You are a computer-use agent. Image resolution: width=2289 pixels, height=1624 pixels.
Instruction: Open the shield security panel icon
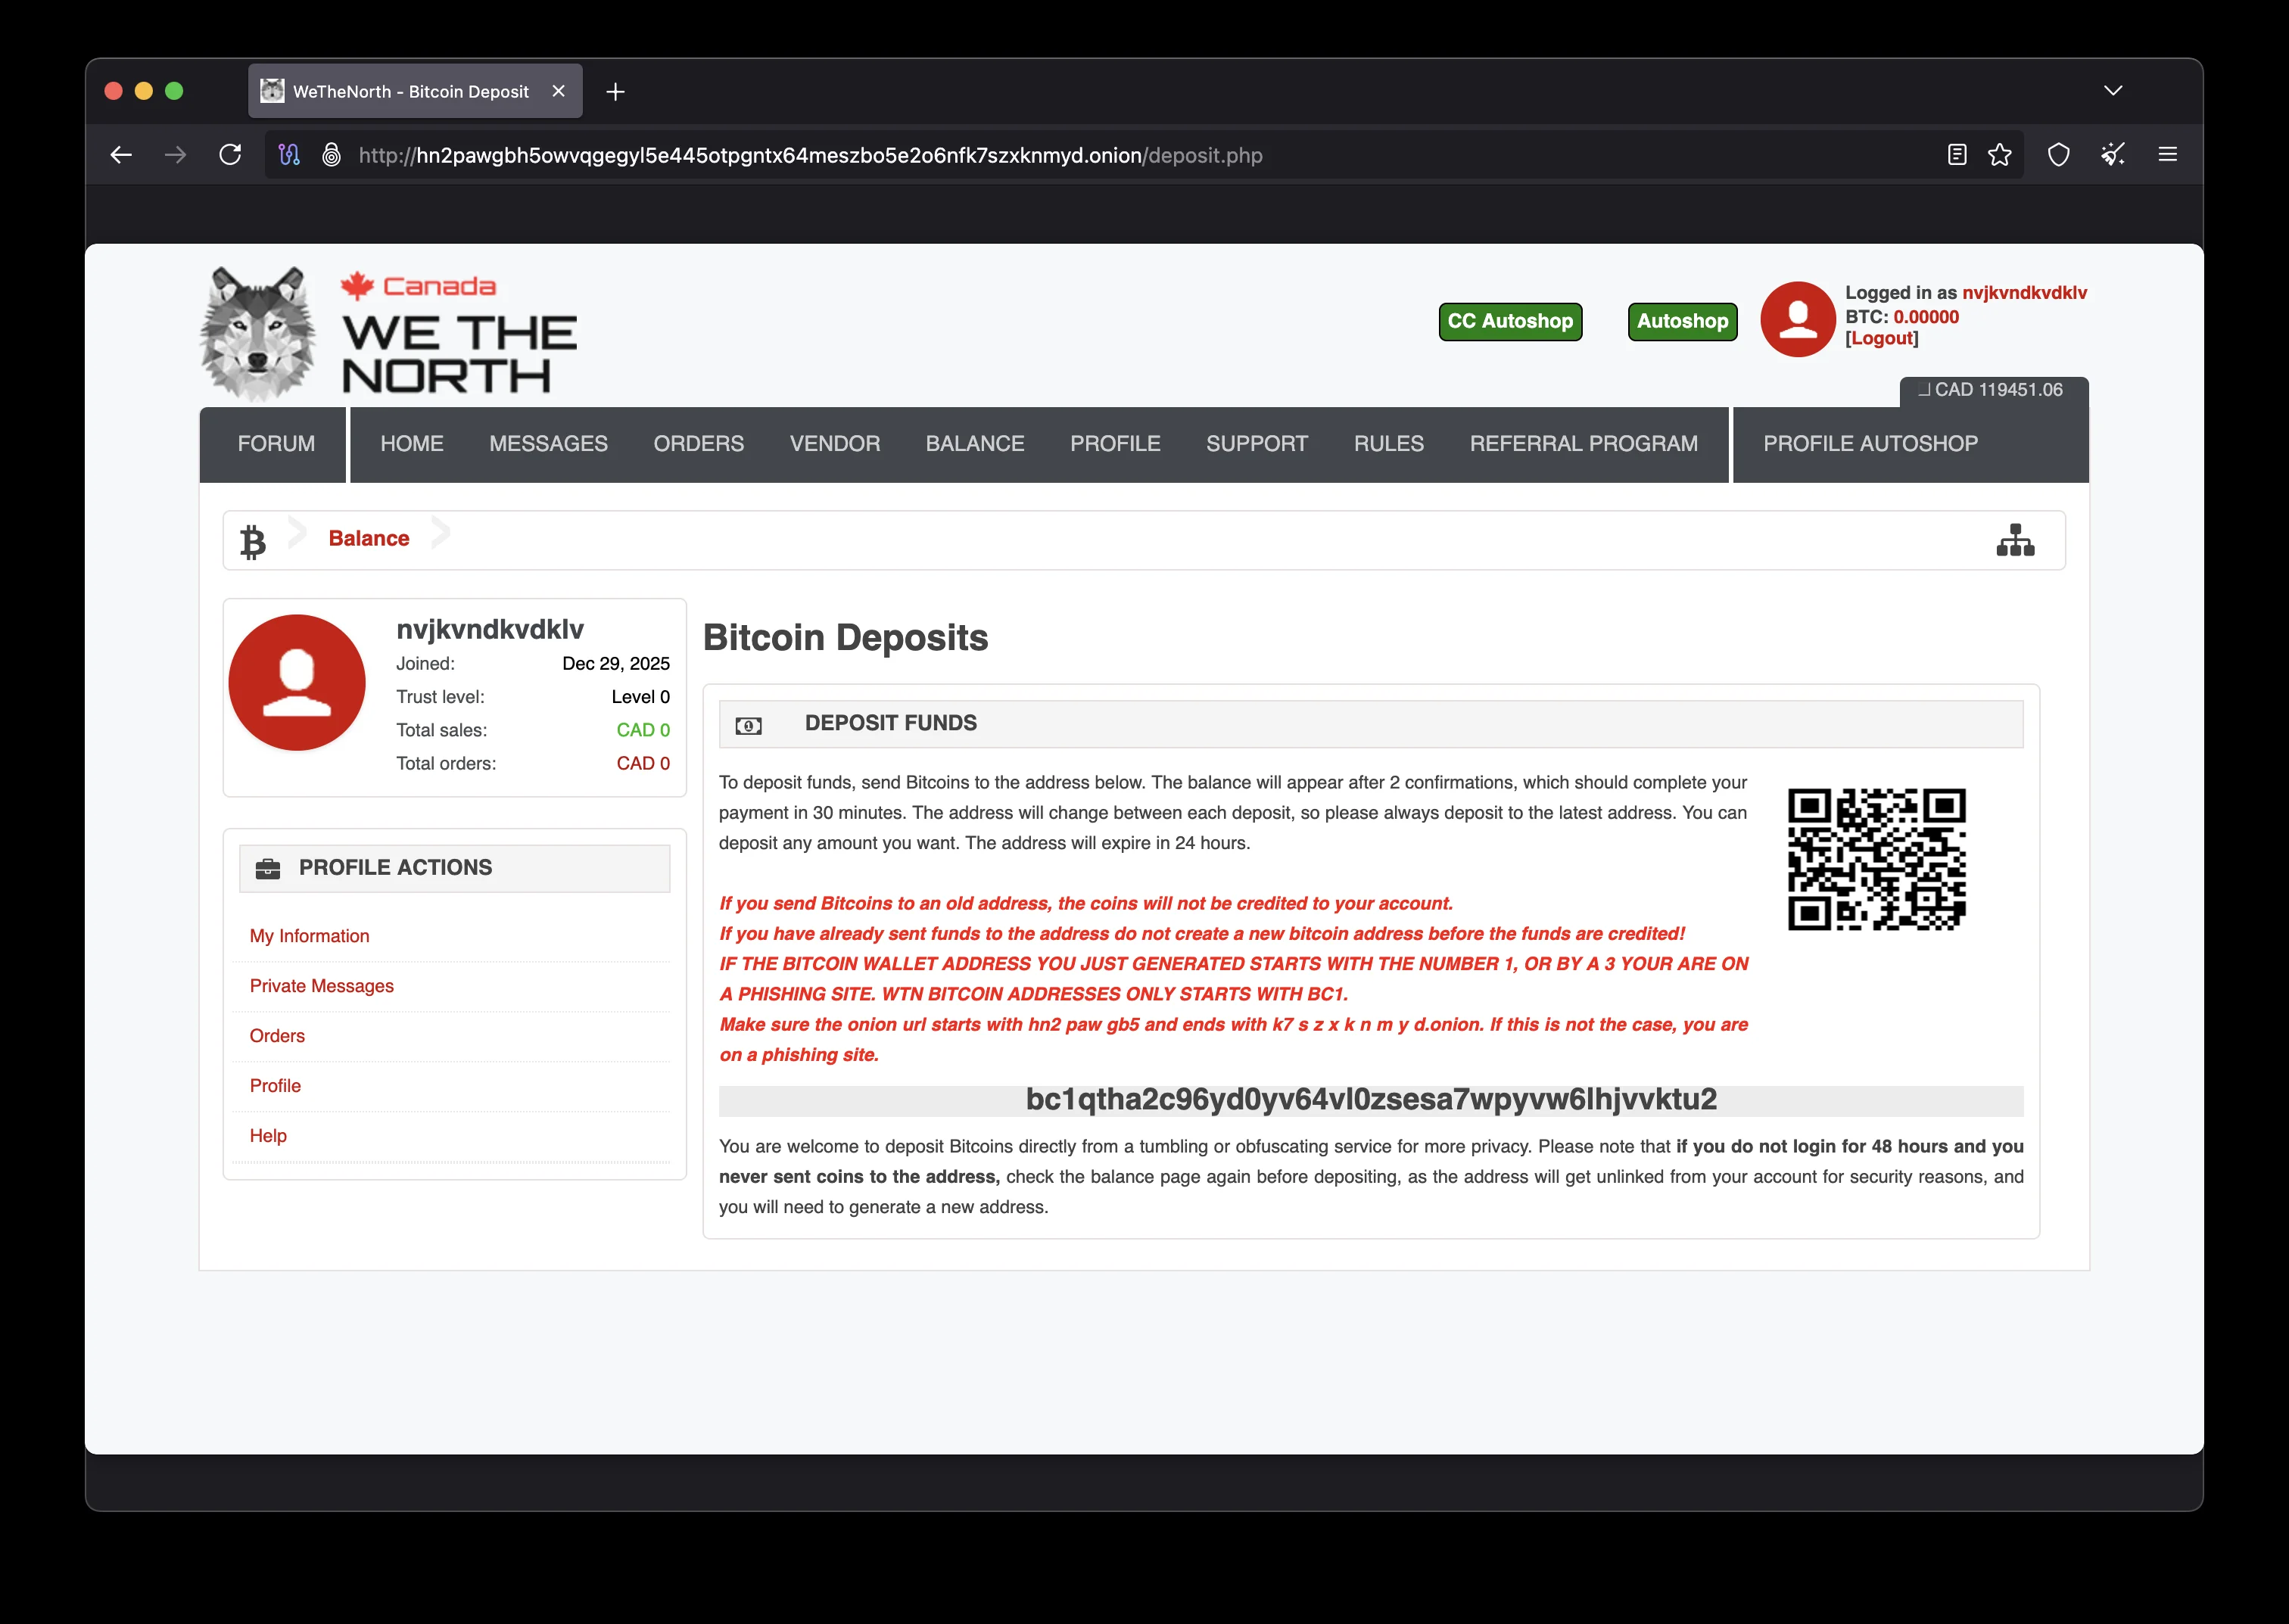tap(2059, 155)
